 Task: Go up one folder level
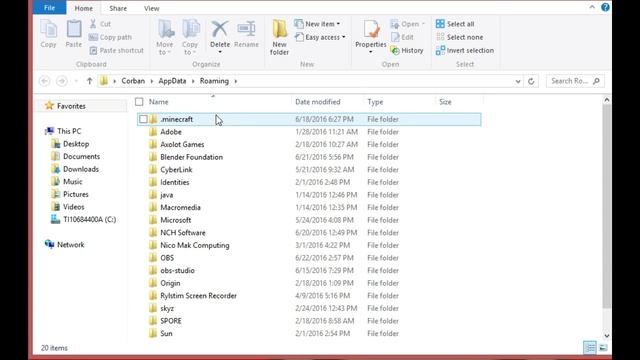tap(89, 81)
